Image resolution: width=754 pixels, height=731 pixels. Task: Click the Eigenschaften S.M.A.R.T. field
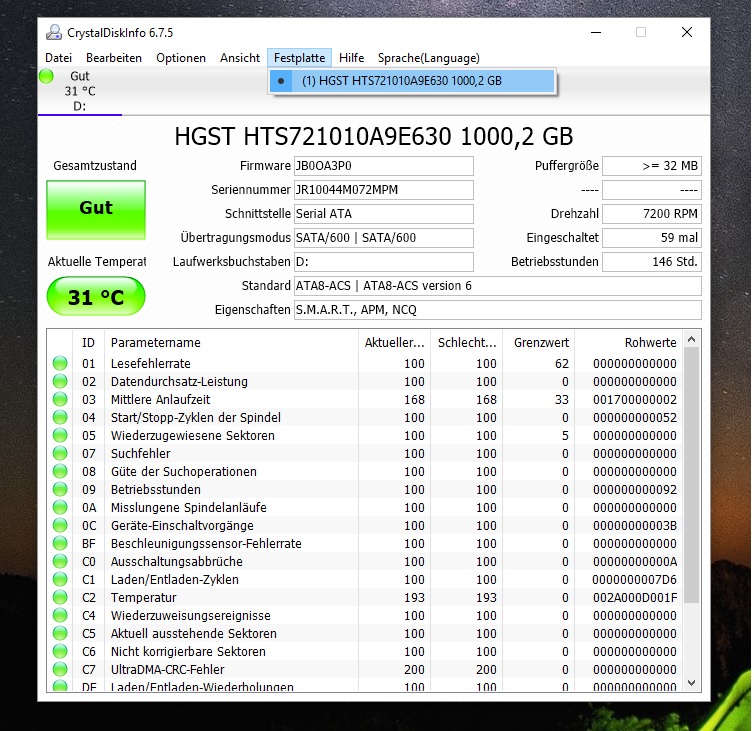(498, 310)
